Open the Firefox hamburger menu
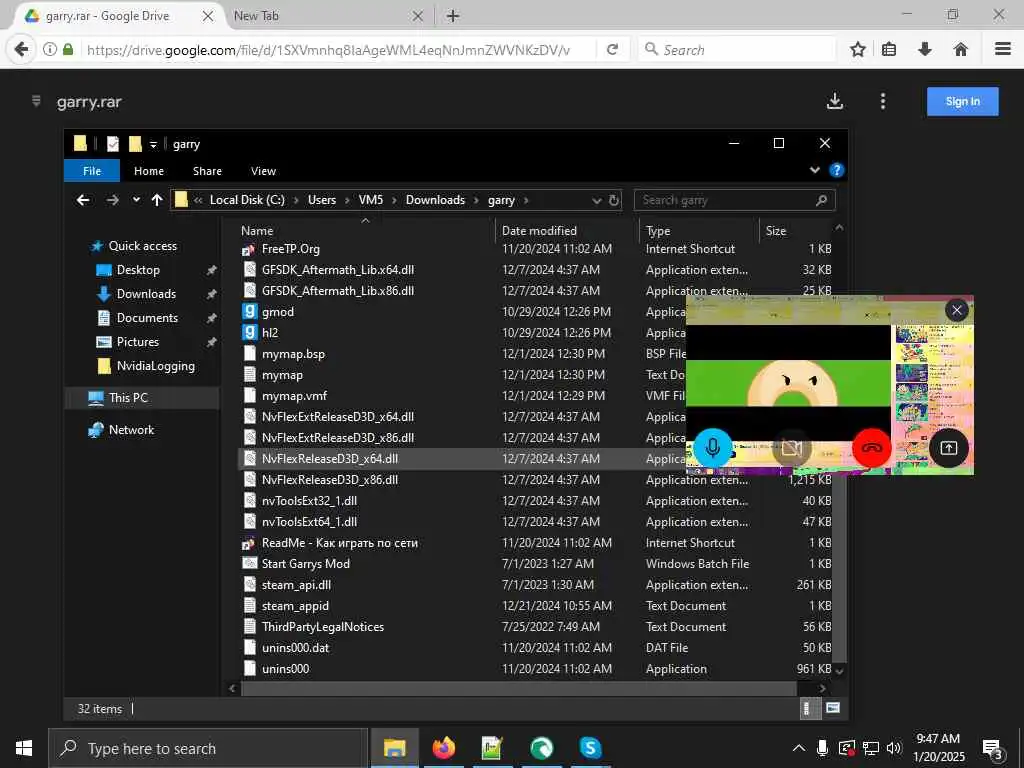This screenshot has height=768, width=1024. 1003,49
